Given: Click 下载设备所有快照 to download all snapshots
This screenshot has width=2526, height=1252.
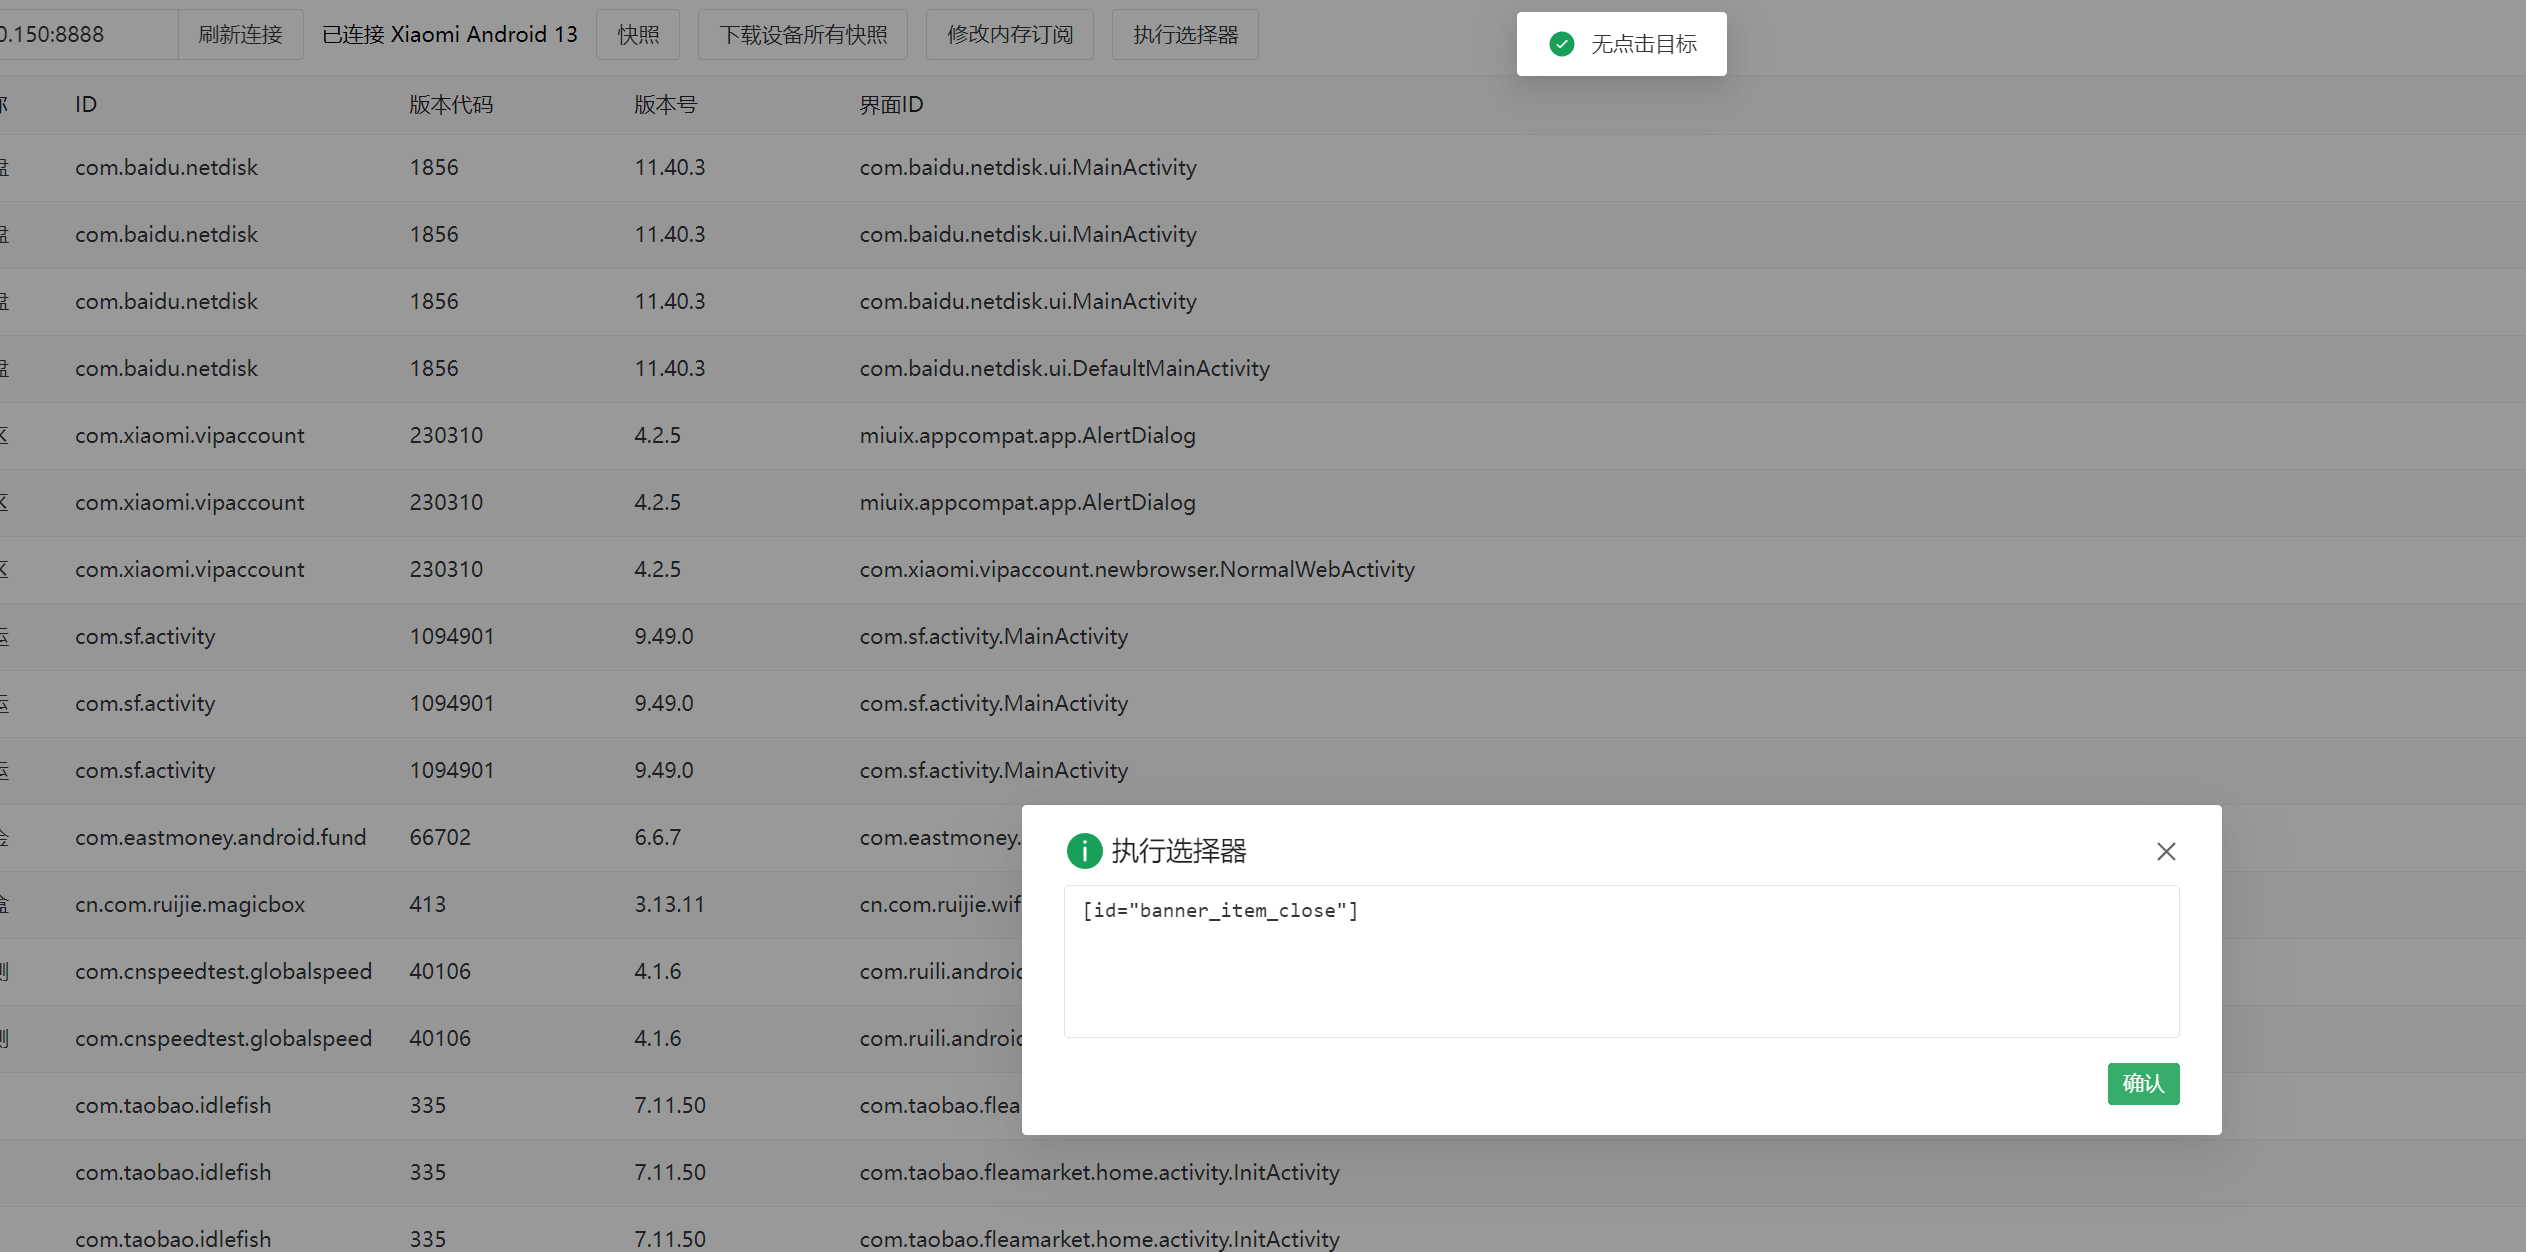Looking at the screenshot, I should [803, 33].
